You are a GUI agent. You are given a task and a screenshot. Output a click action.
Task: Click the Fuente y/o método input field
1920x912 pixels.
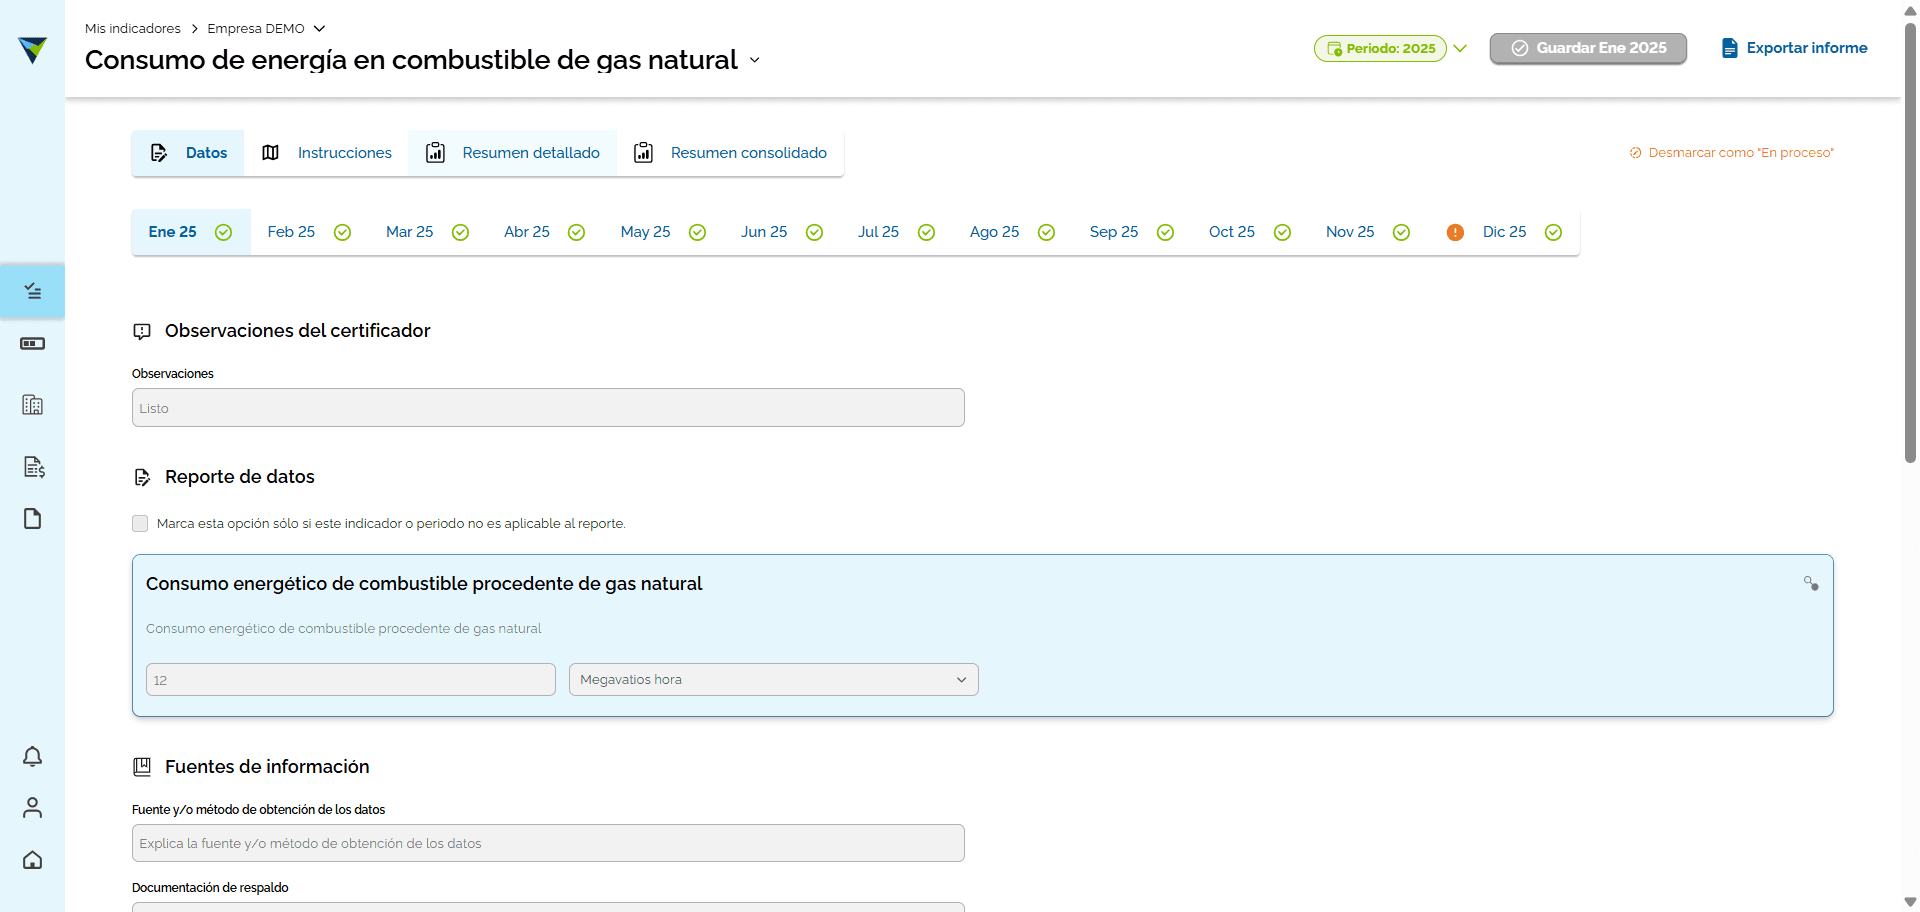(548, 843)
